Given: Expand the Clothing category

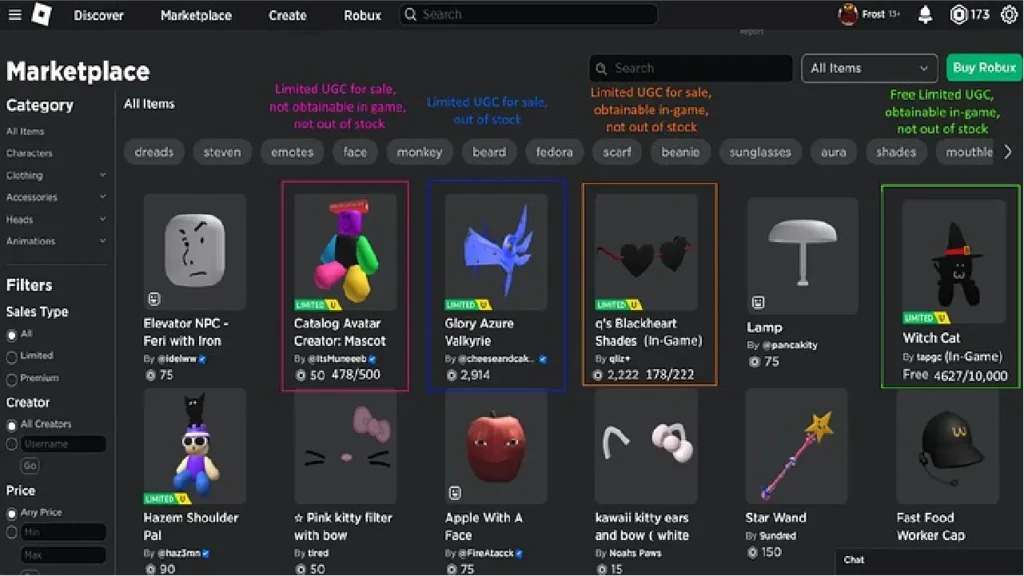Looking at the screenshot, I should (103, 175).
